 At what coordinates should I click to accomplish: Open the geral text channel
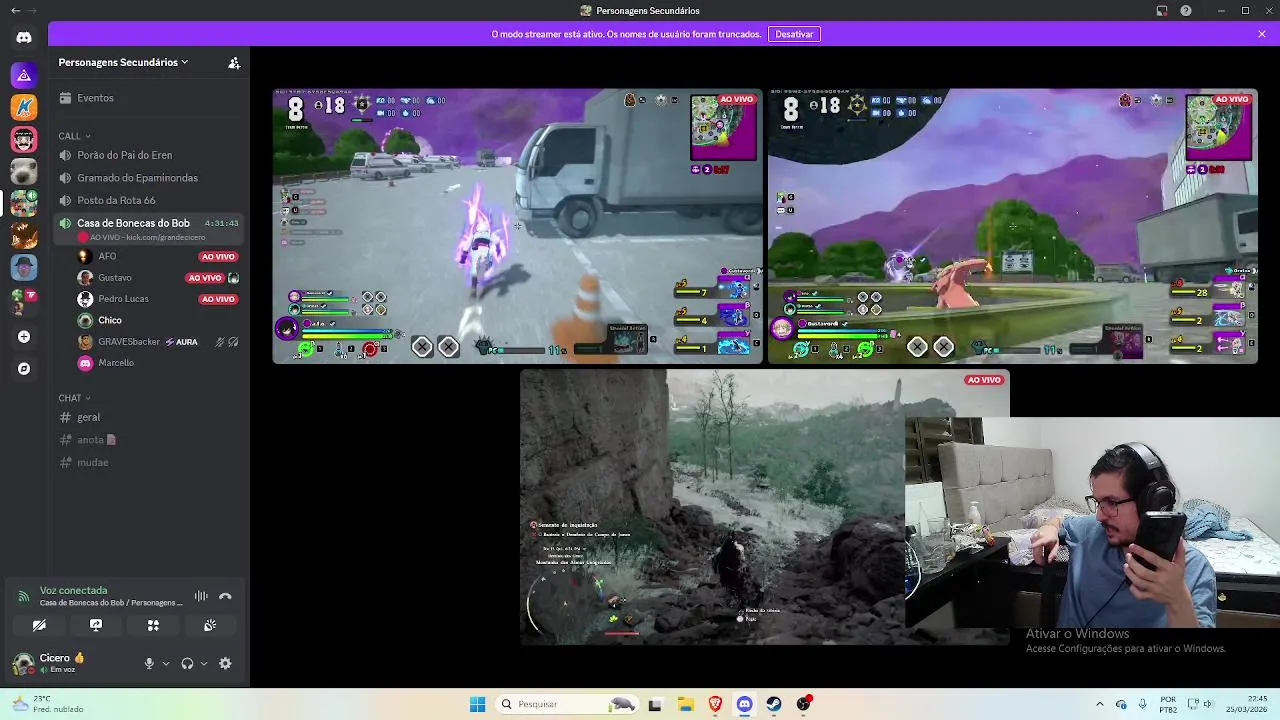150,417
